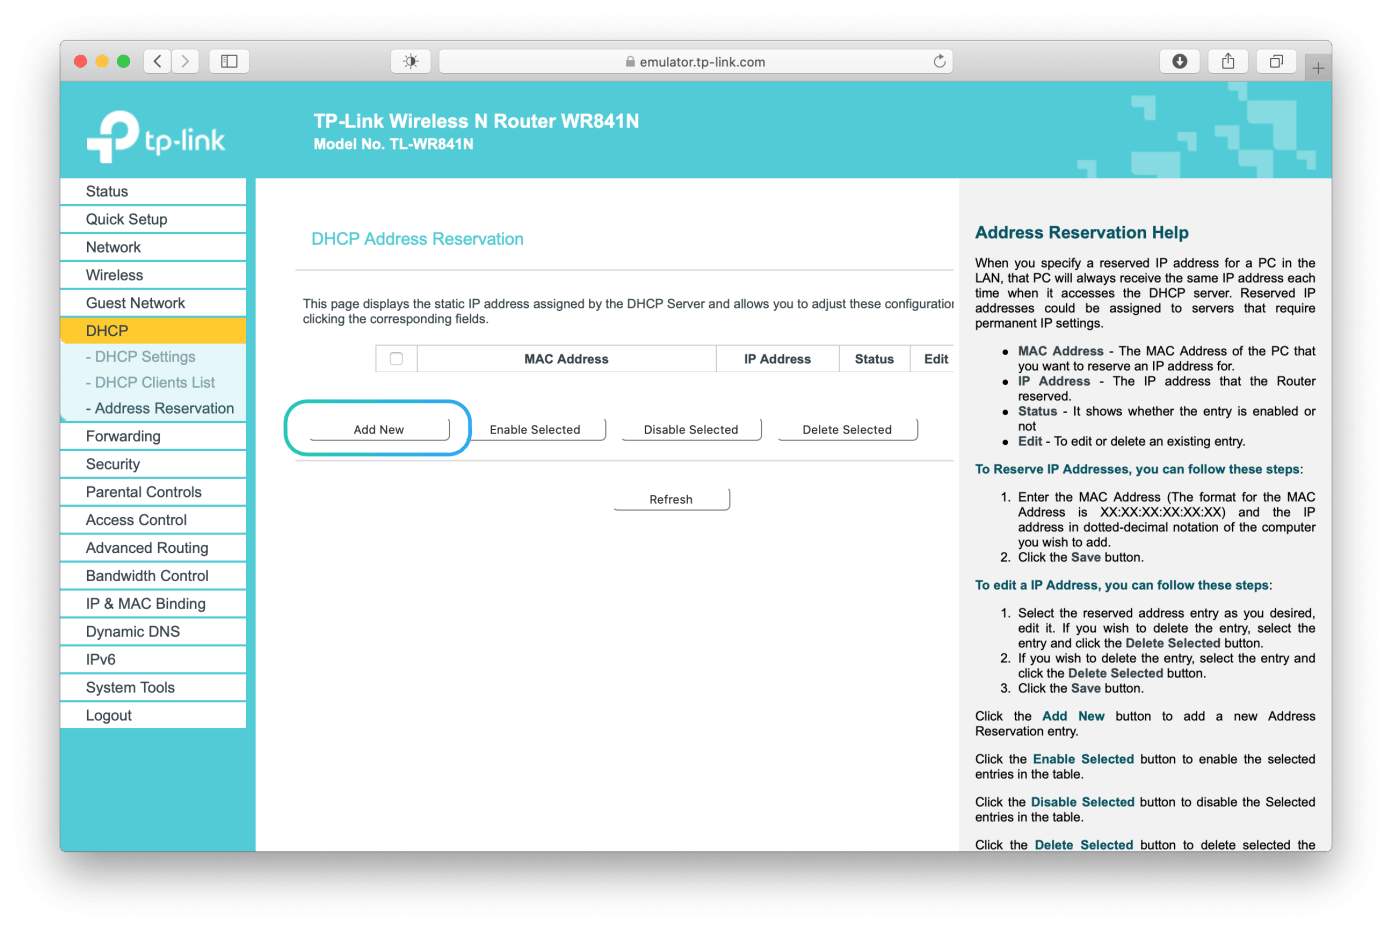Click the emulator.tp-link.com address bar
1392x931 pixels.
point(696,61)
